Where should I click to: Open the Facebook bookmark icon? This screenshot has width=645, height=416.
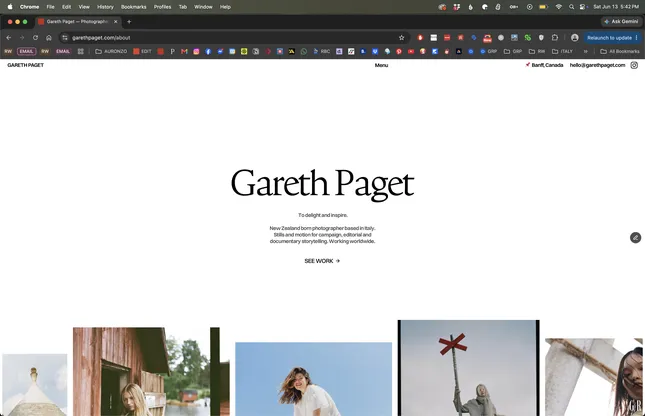point(208,51)
